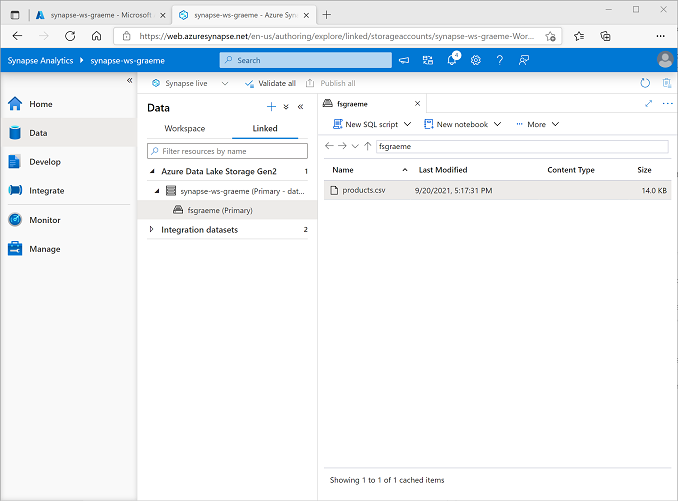Viewport: 678px width, 501px height.
Task: Close the Azure Synapse browser tab
Action: (x=306, y=15)
